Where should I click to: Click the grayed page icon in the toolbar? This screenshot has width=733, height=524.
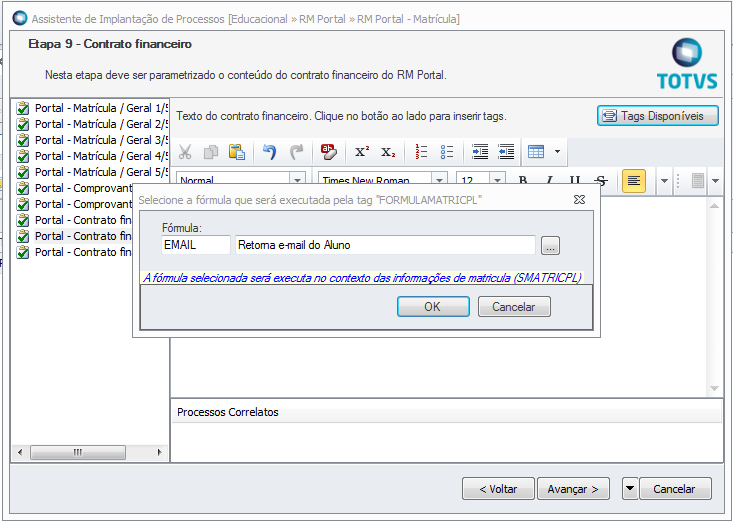[x=698, y=180]
